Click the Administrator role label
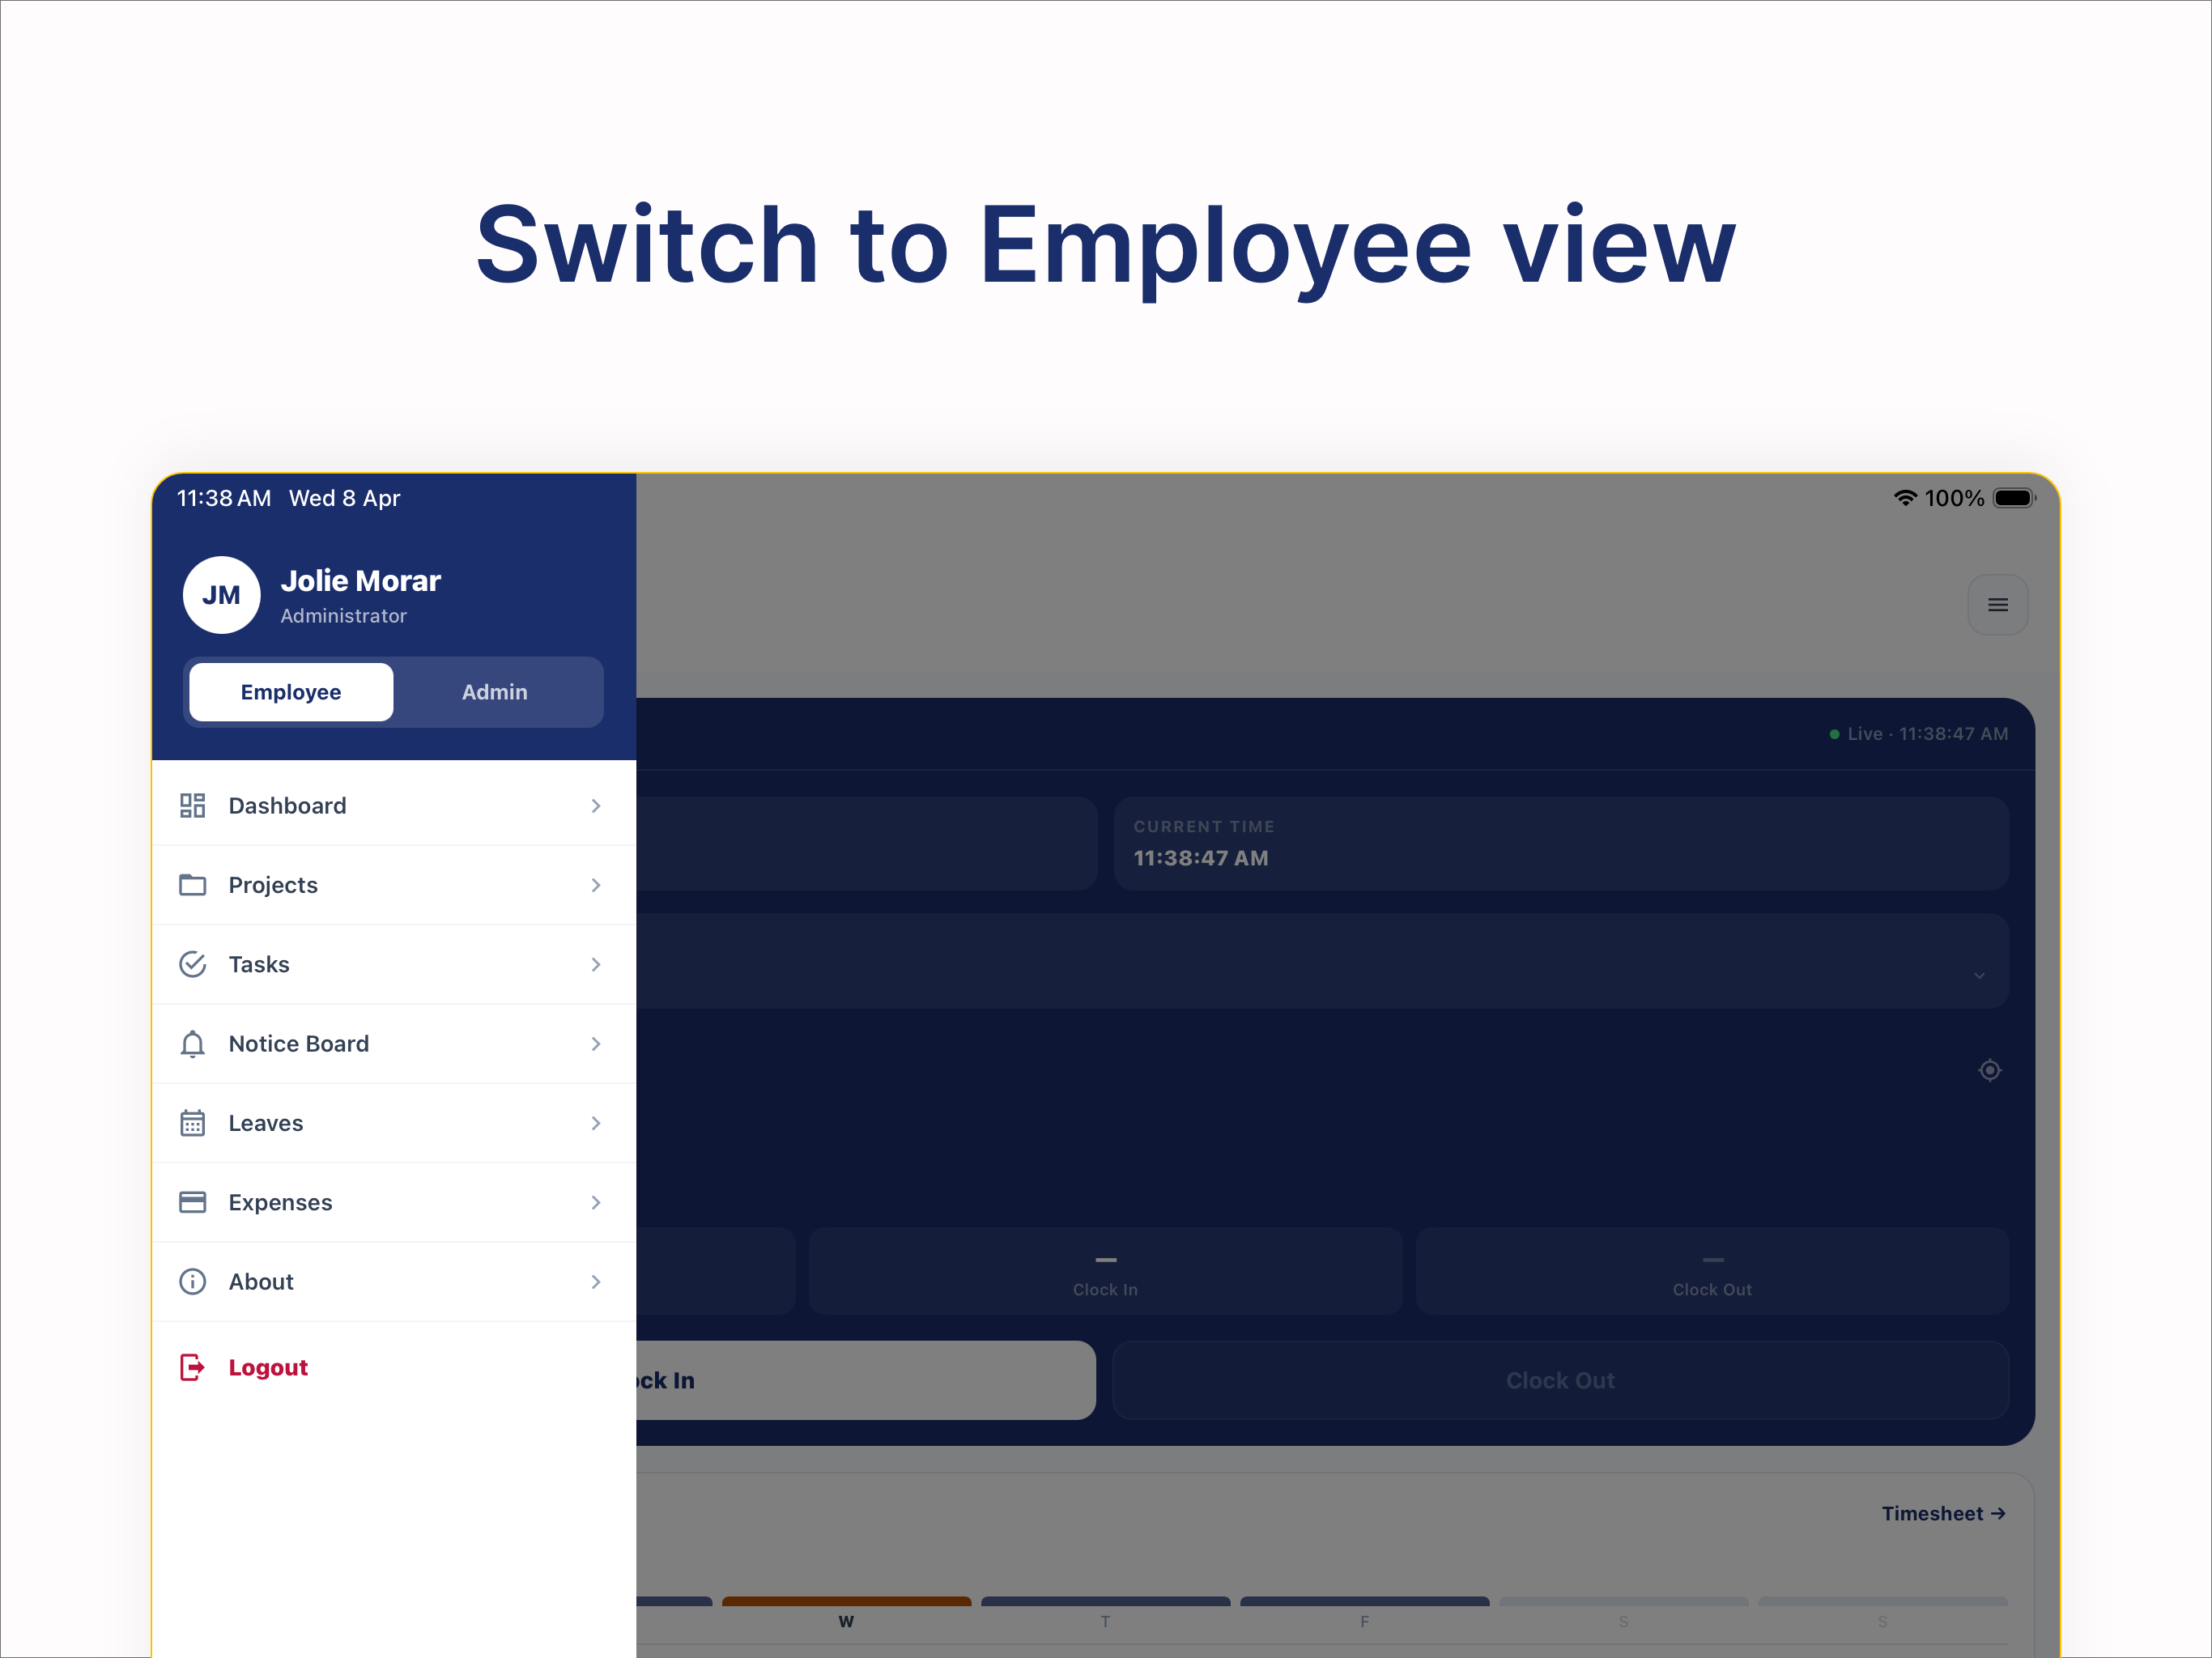The height and width of the screenshot is (1658, 2212). click(x=343, y=616)
